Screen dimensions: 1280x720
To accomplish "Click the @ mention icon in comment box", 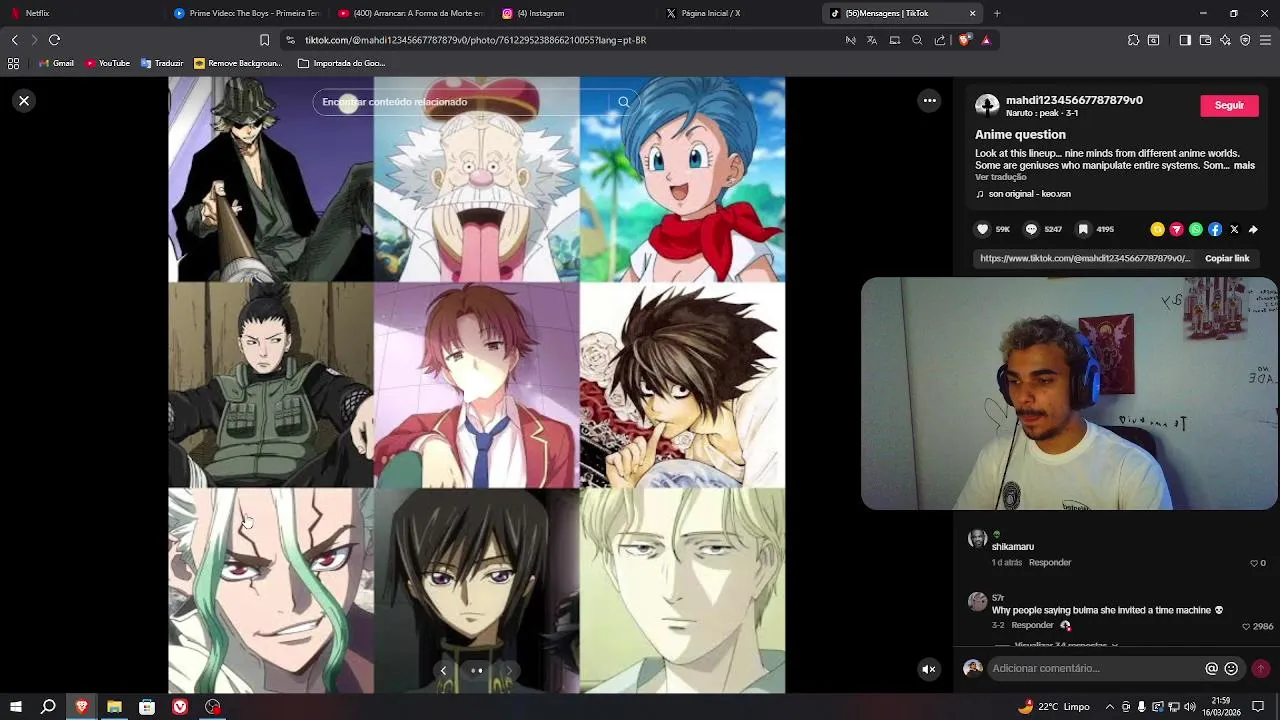I will (x=1211, y=668).
